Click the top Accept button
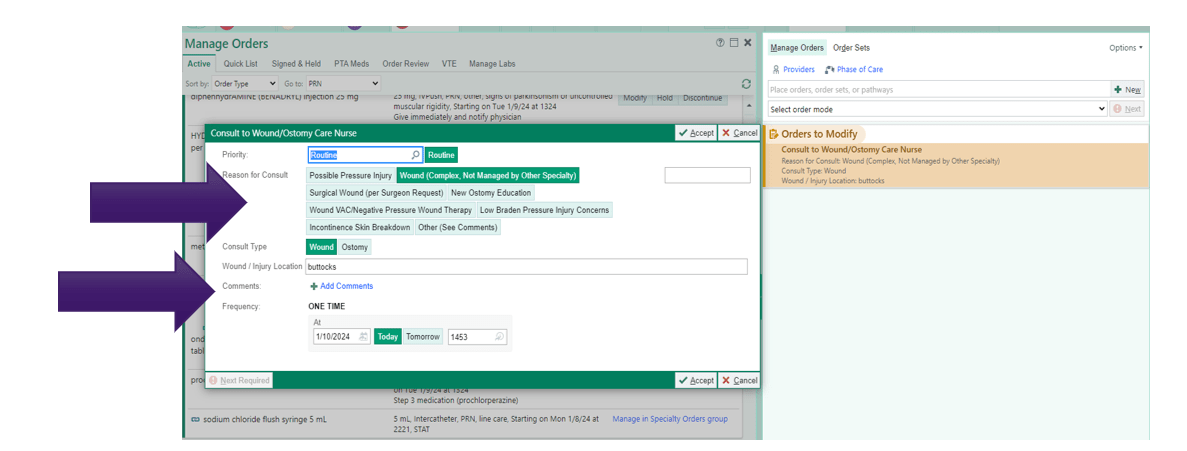 point(696,133)
